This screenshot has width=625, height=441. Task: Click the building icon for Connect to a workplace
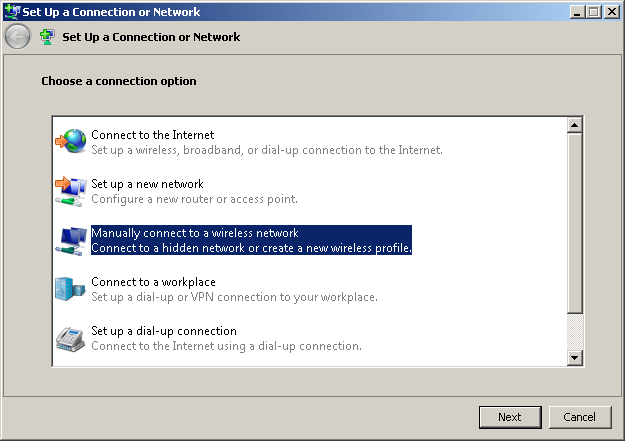pyautogui.click(x=70, y=289)
